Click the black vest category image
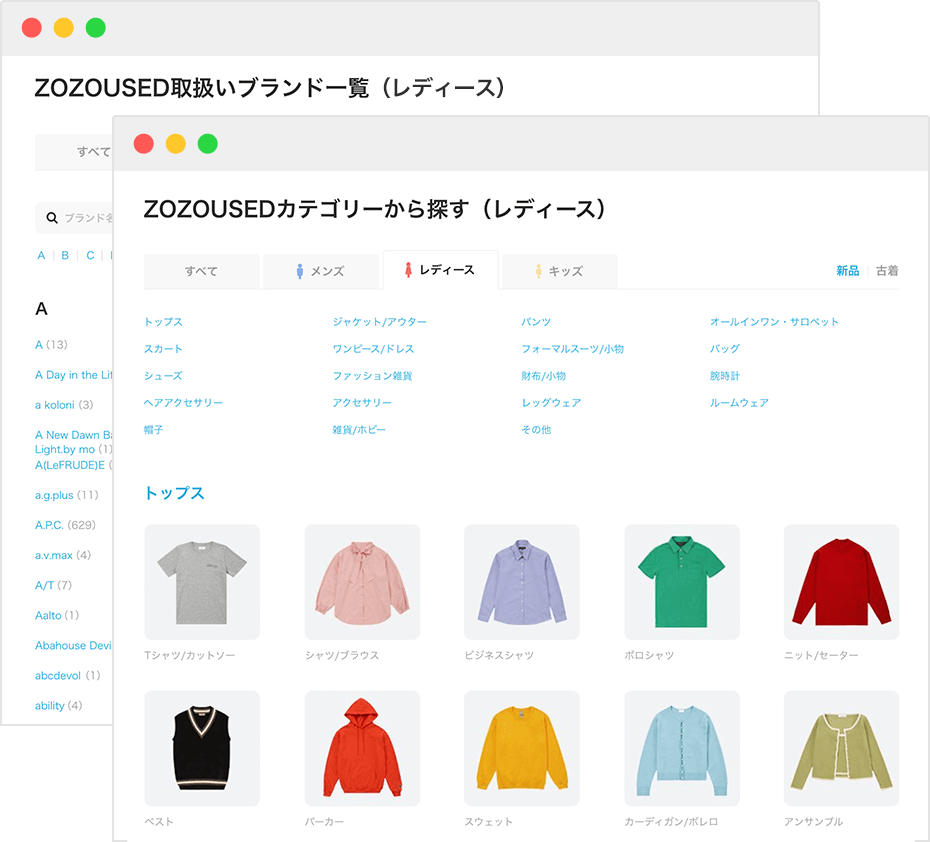 pos(202,748)
